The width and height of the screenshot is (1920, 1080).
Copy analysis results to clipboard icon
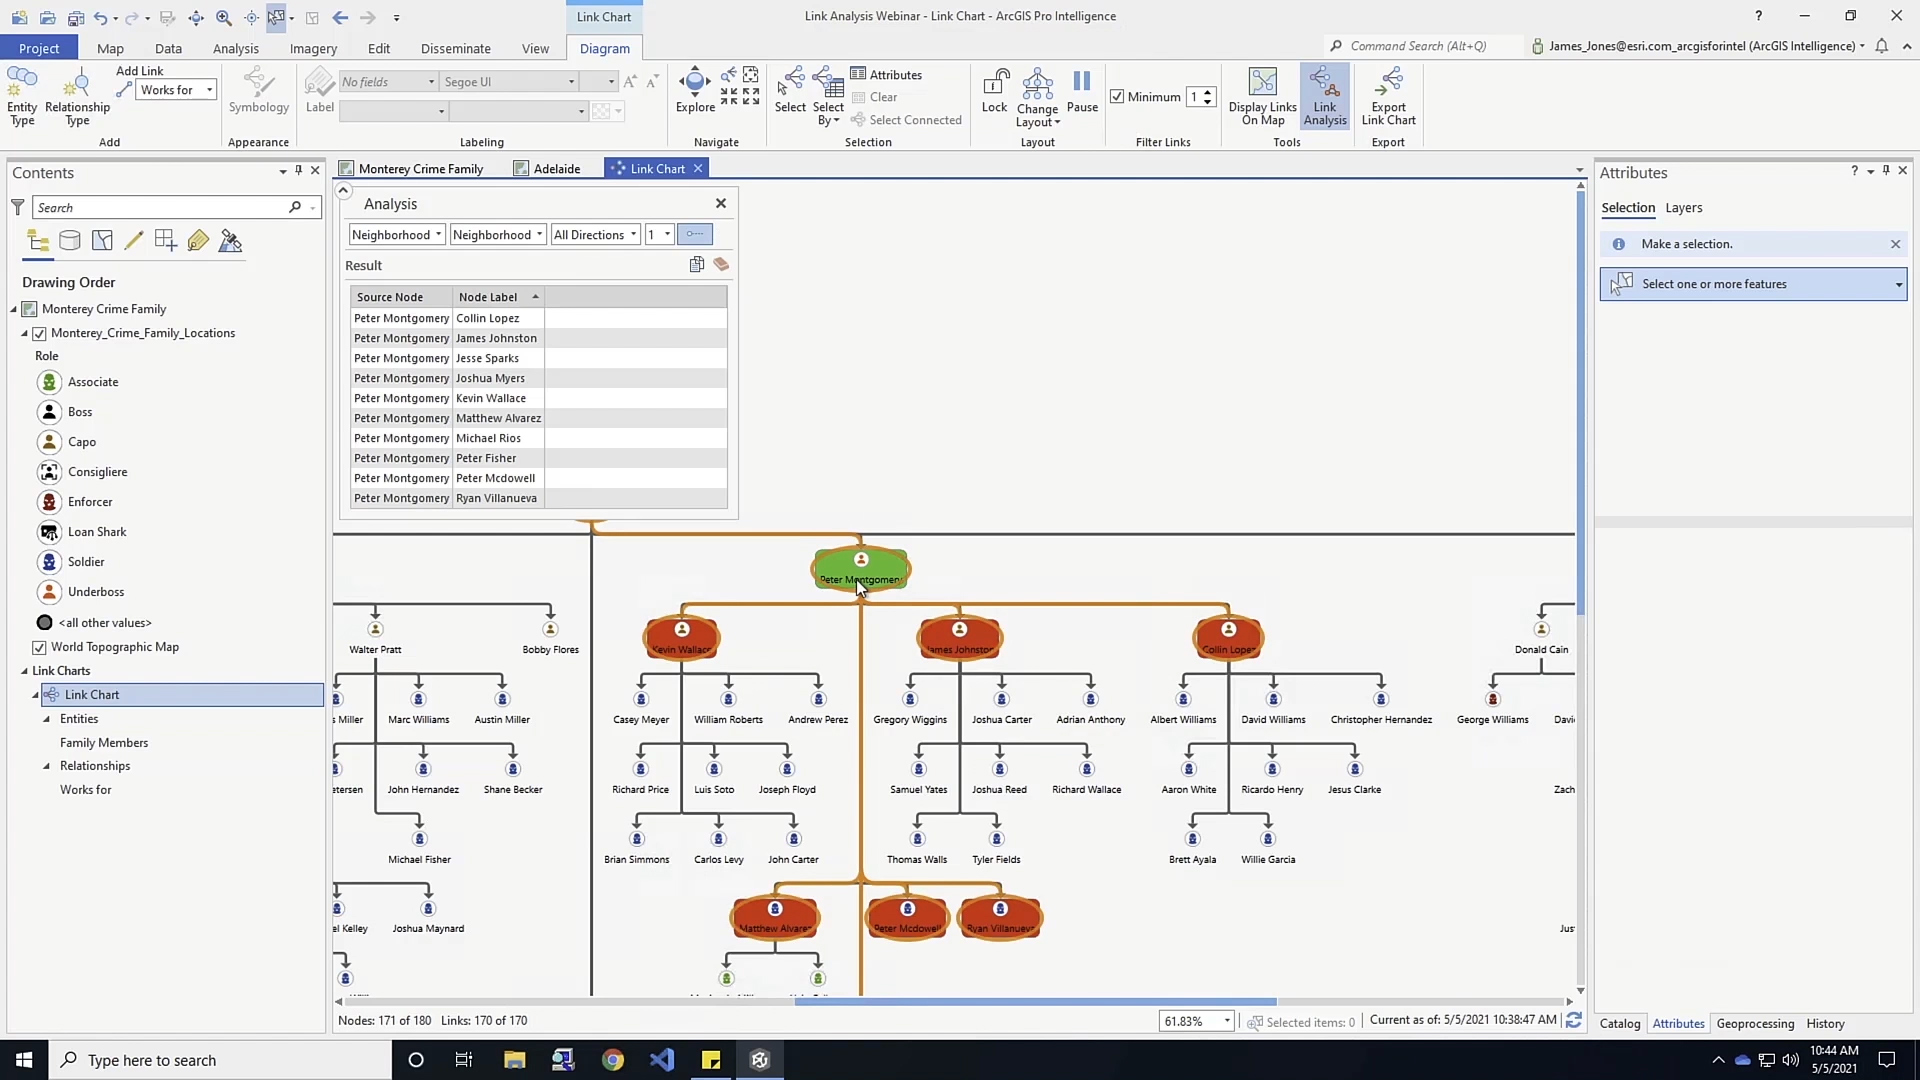click(697, 265)
